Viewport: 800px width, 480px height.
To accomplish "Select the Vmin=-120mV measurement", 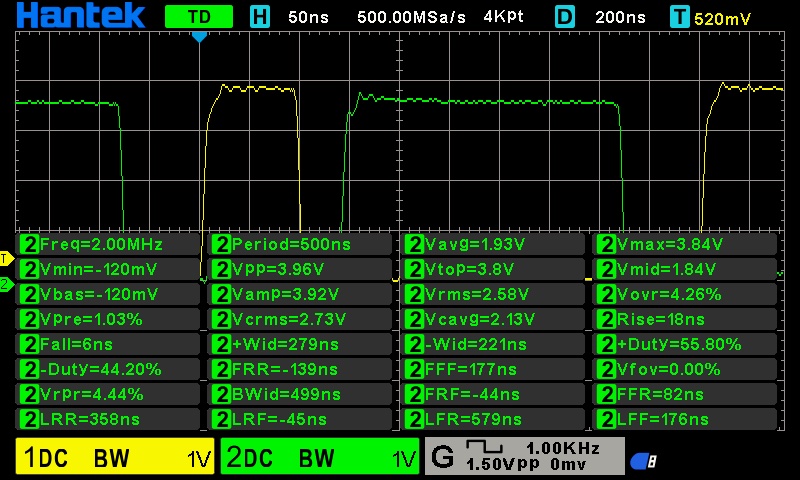I will tap(108, 269).
